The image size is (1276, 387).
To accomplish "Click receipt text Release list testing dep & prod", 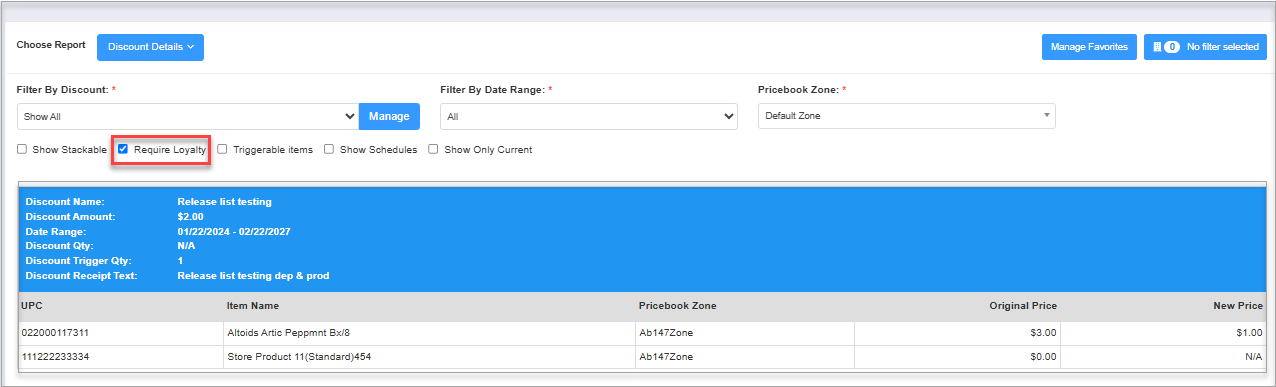I will 253,275.
